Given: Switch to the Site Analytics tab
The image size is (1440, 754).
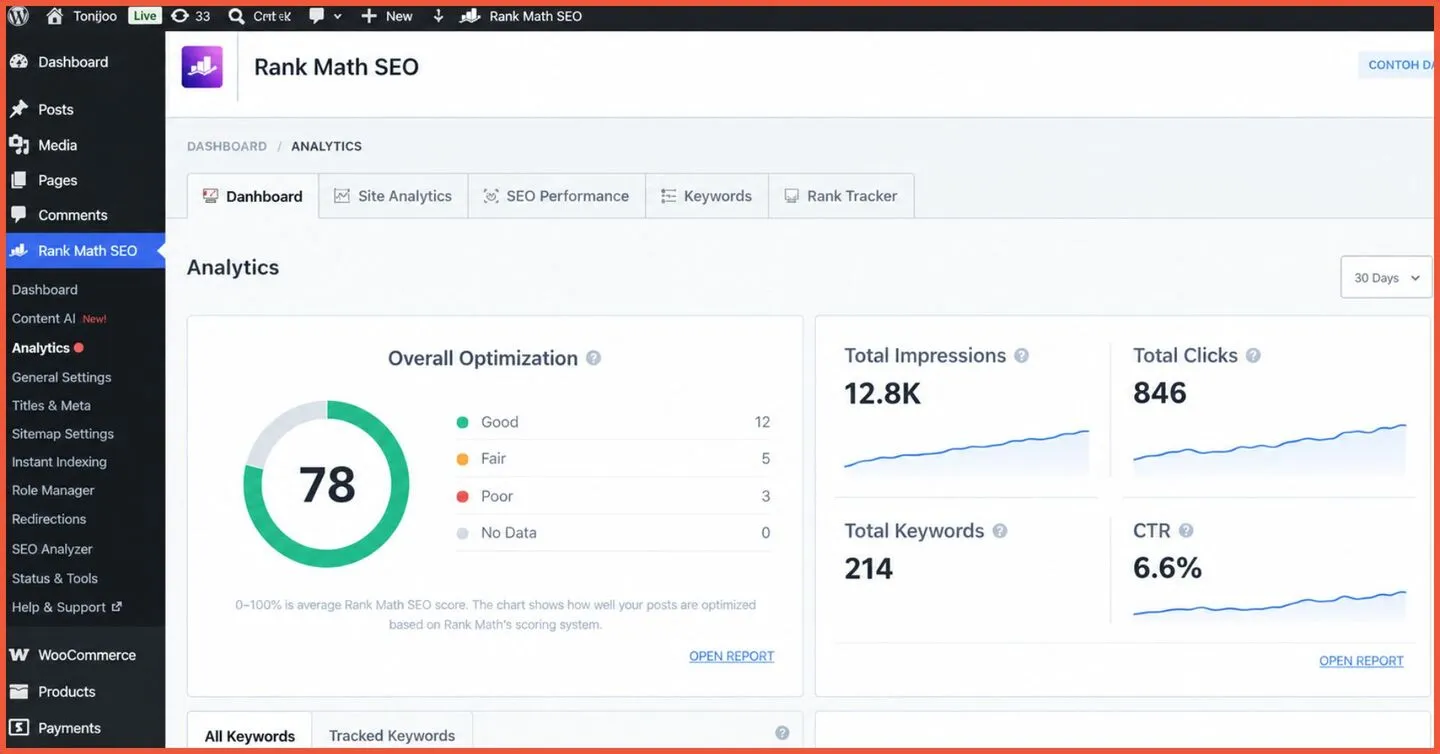Looking at the screenshot, I should 393,196.
